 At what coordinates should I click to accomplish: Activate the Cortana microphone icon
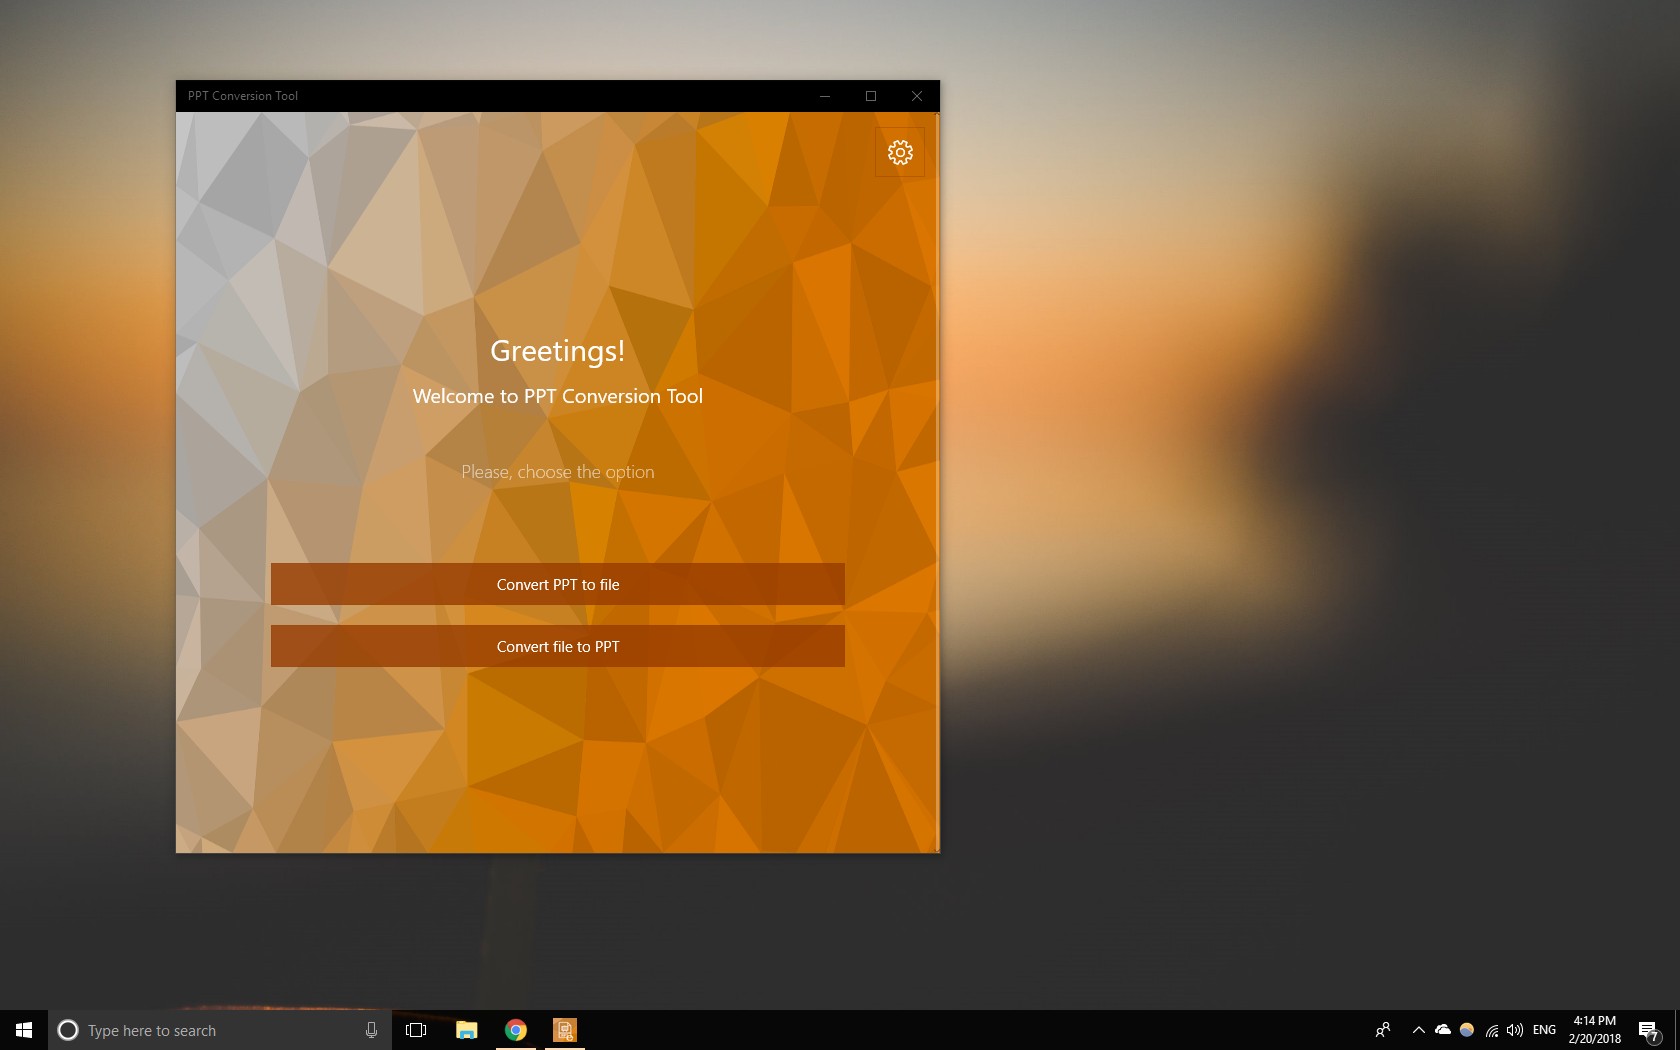point(371,1030)
